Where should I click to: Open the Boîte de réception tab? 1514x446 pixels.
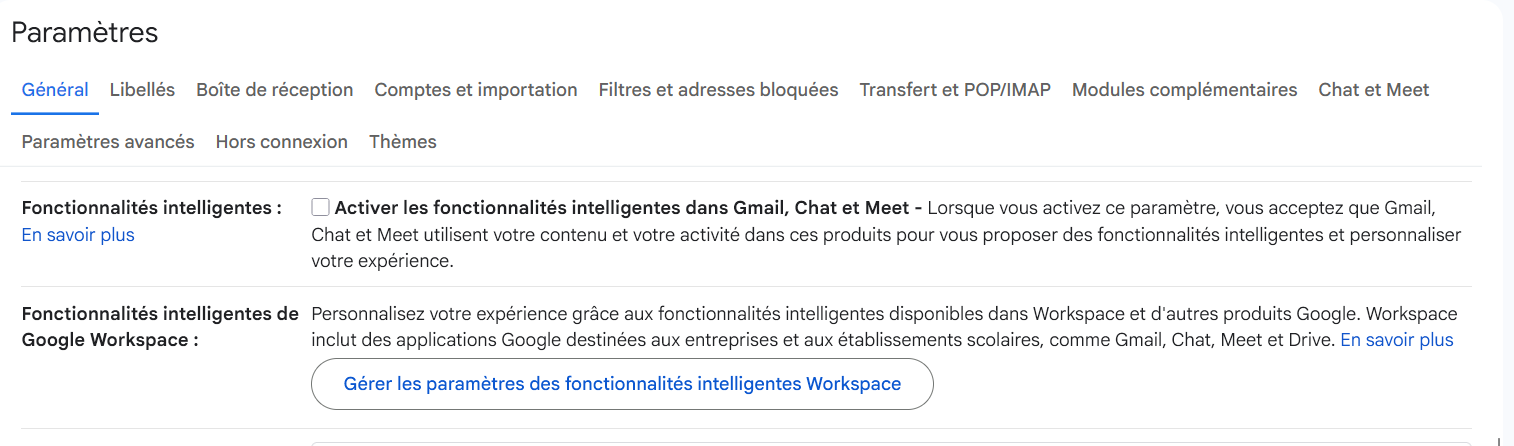click(274, 90)
